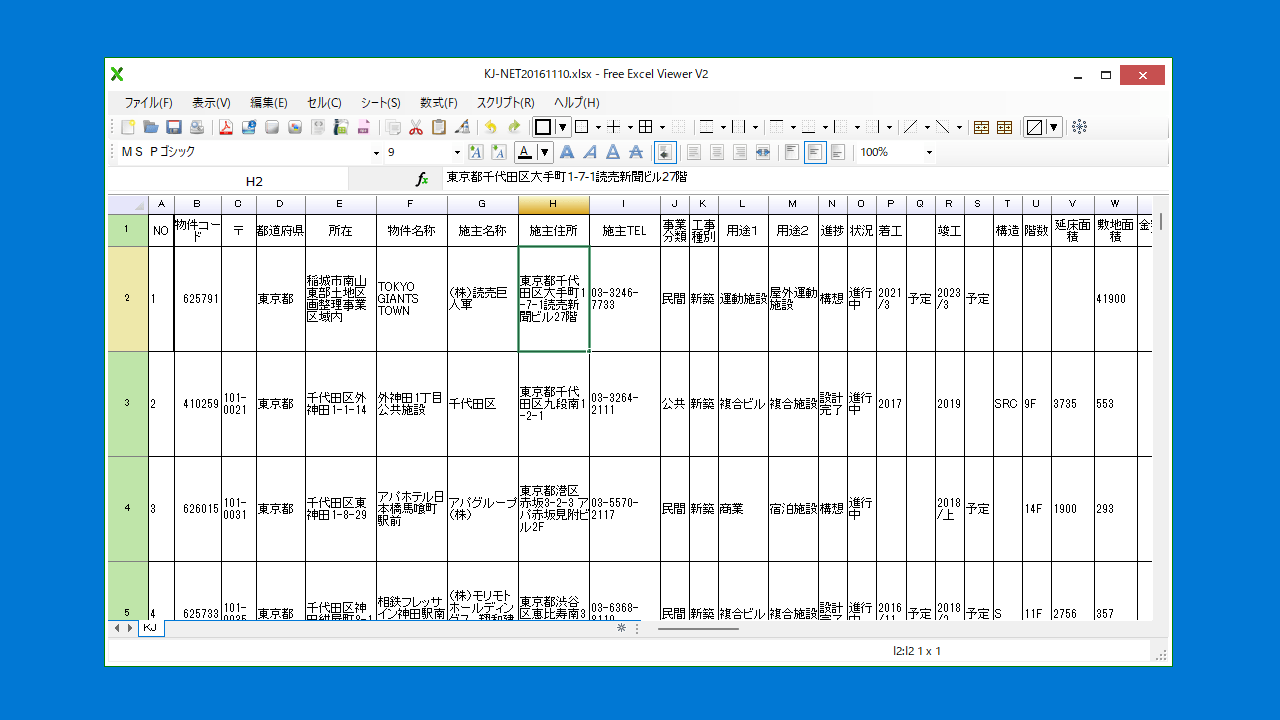
Task: Click the horizontal scrollbar thumb
Action: pos(699,628)
